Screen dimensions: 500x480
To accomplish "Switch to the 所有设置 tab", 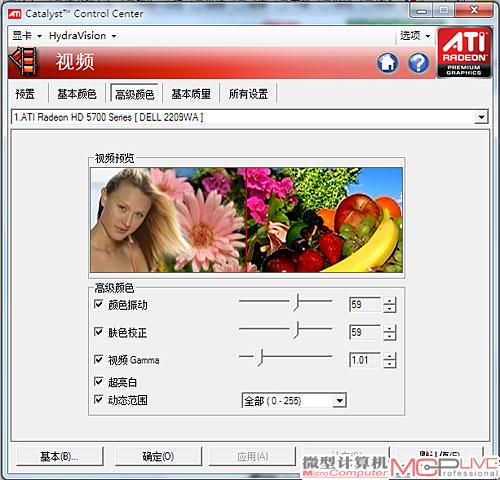I will pos(248,94).
